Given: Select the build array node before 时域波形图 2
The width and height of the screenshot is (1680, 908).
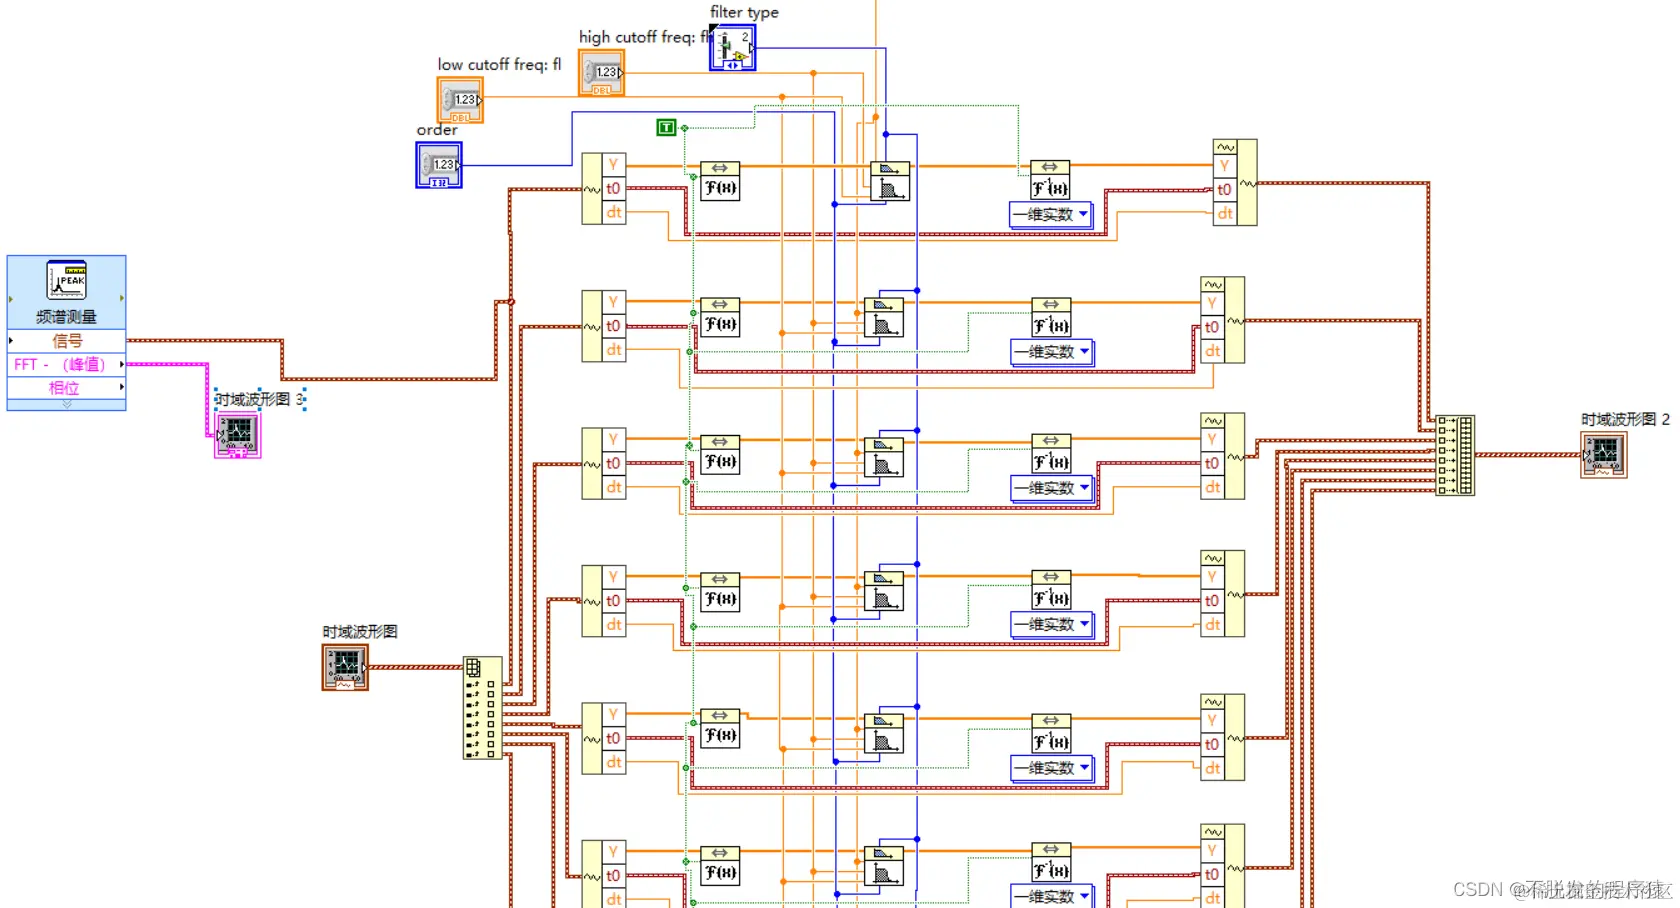Looking at the screenshot, I should [1455, 455].
